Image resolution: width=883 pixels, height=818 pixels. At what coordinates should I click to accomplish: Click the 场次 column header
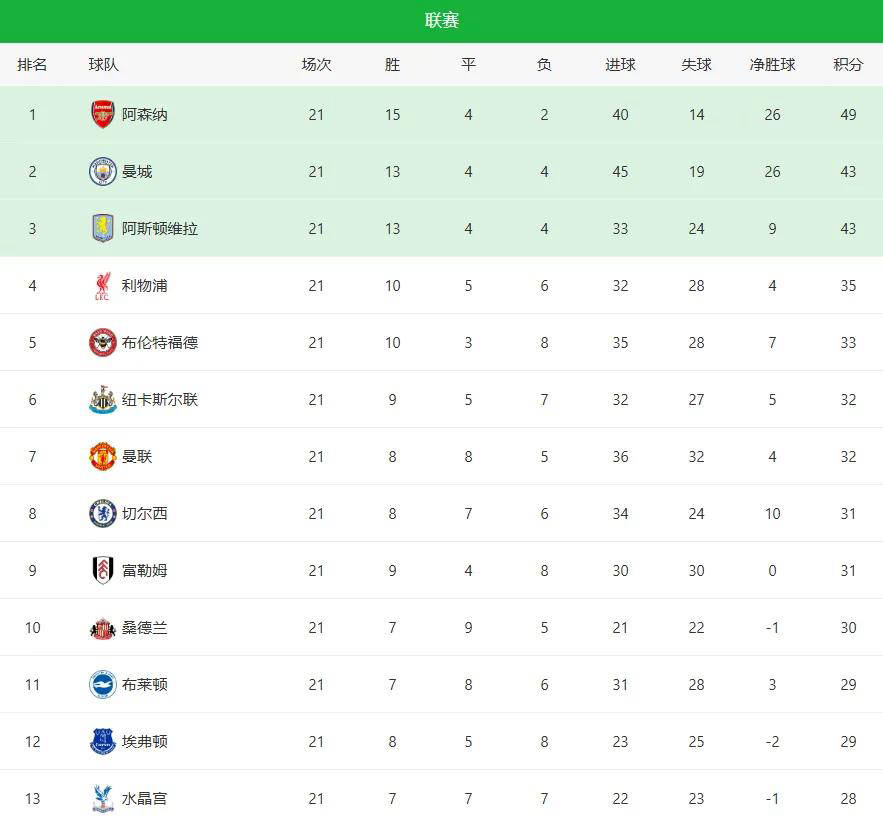click(316, 65)
